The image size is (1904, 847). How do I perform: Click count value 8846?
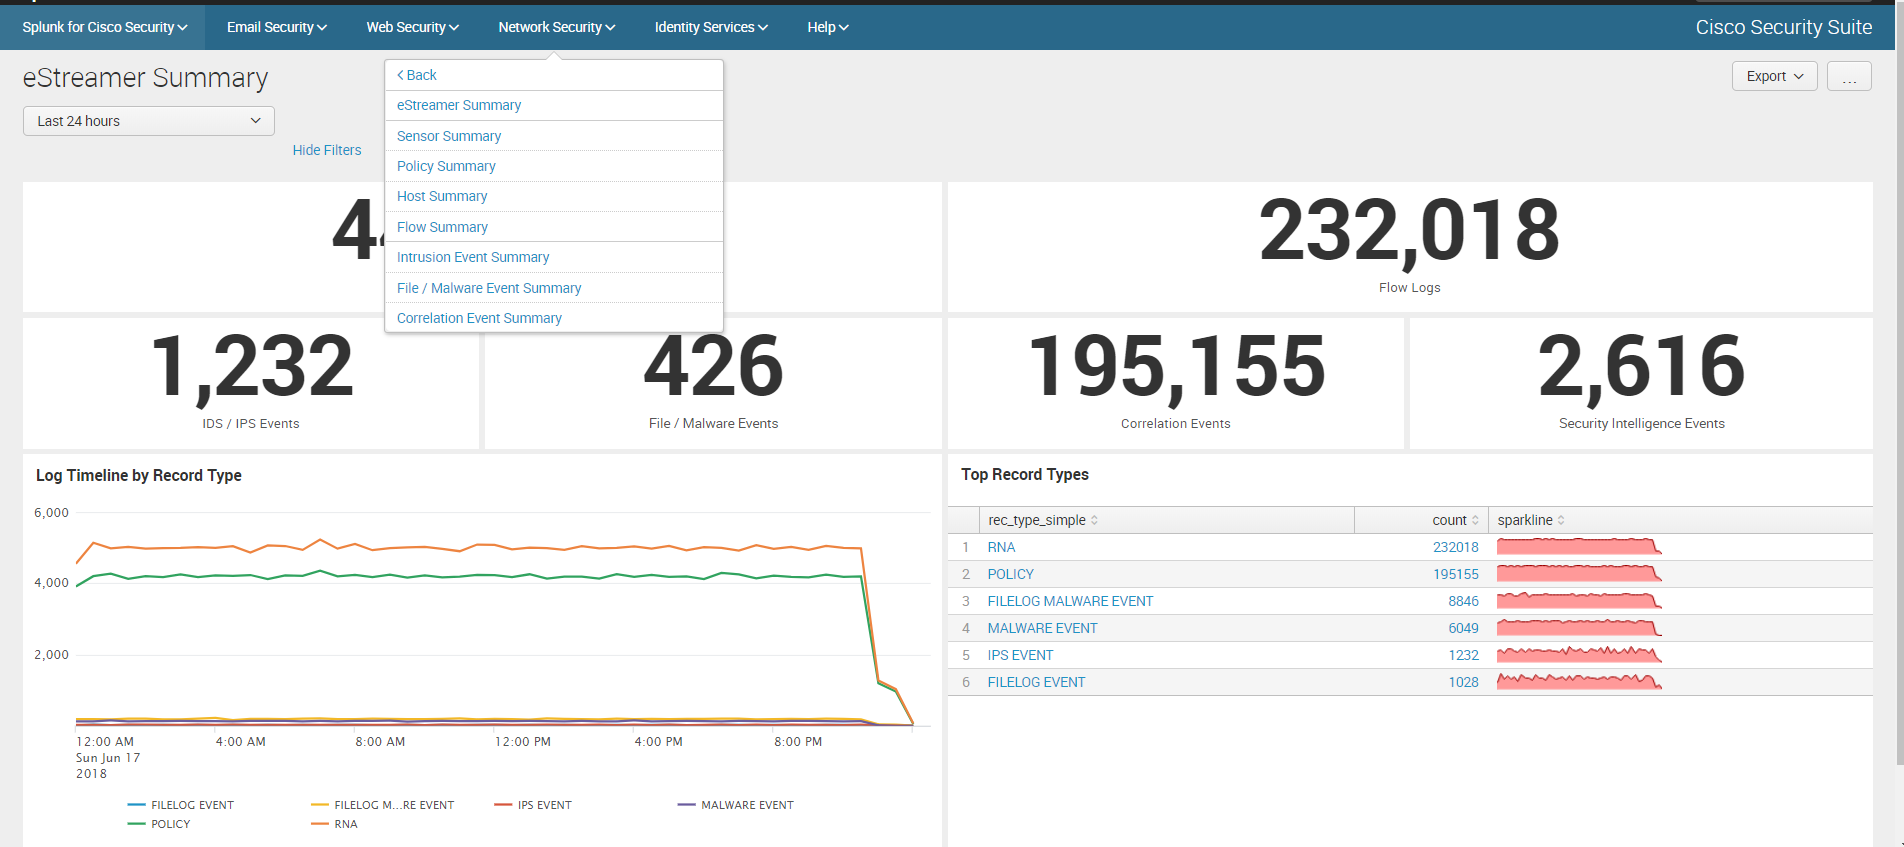(x=1463, y=601)
